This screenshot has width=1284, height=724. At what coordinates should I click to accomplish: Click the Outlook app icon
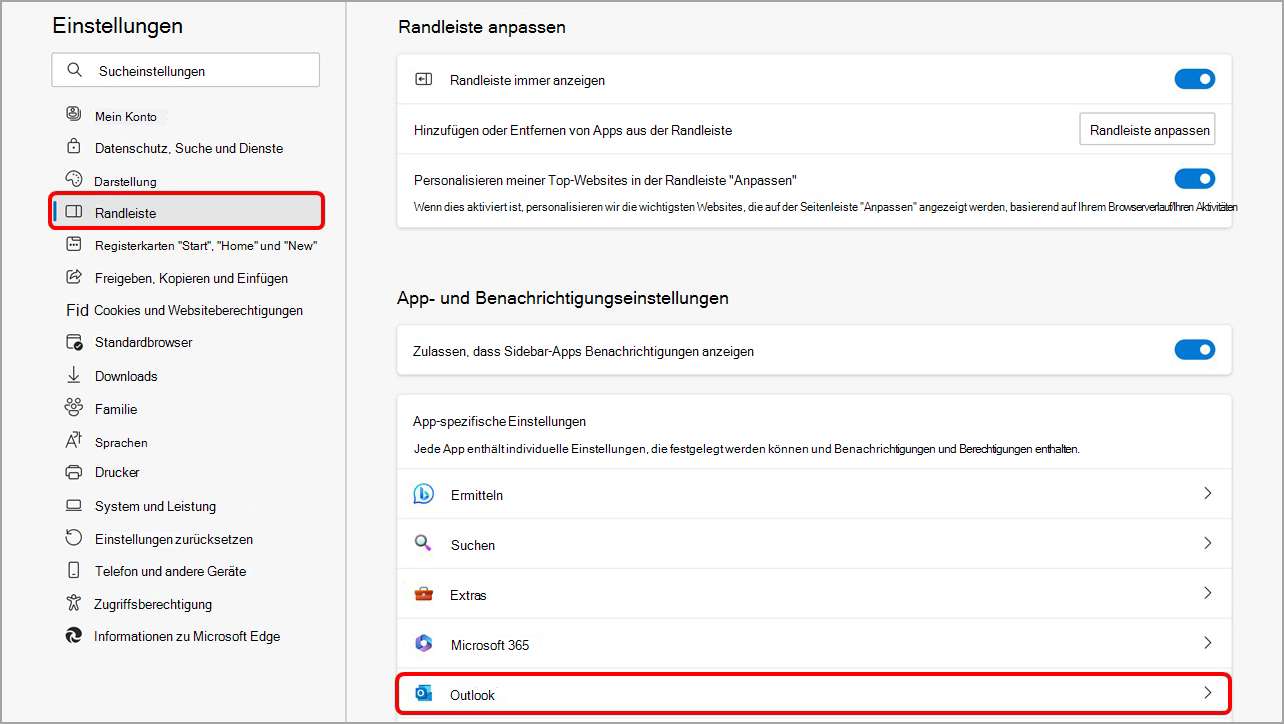point(423,694)
